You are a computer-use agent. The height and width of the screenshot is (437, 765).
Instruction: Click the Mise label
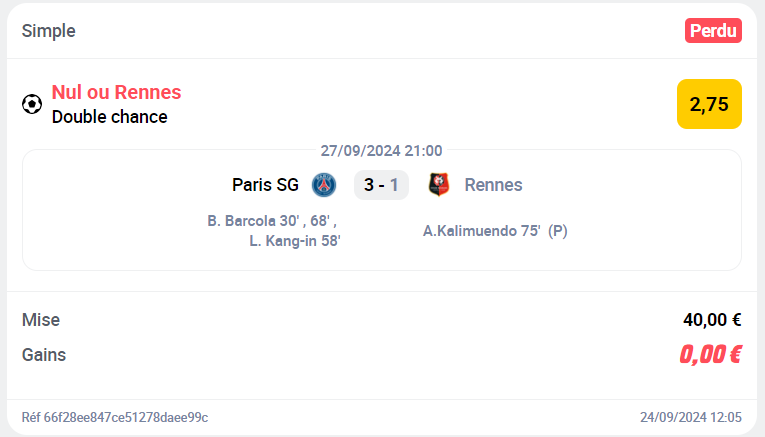pyautogui.click(x=41, y=320)
